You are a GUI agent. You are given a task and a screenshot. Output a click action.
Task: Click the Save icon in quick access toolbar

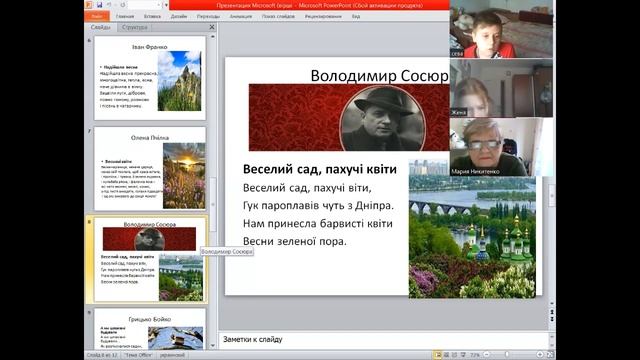pos(99,5)
